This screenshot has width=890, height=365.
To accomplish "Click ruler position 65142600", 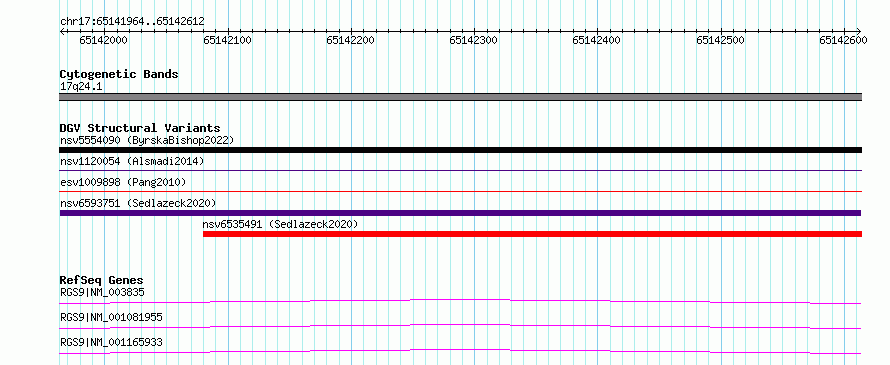I will 843,40.
